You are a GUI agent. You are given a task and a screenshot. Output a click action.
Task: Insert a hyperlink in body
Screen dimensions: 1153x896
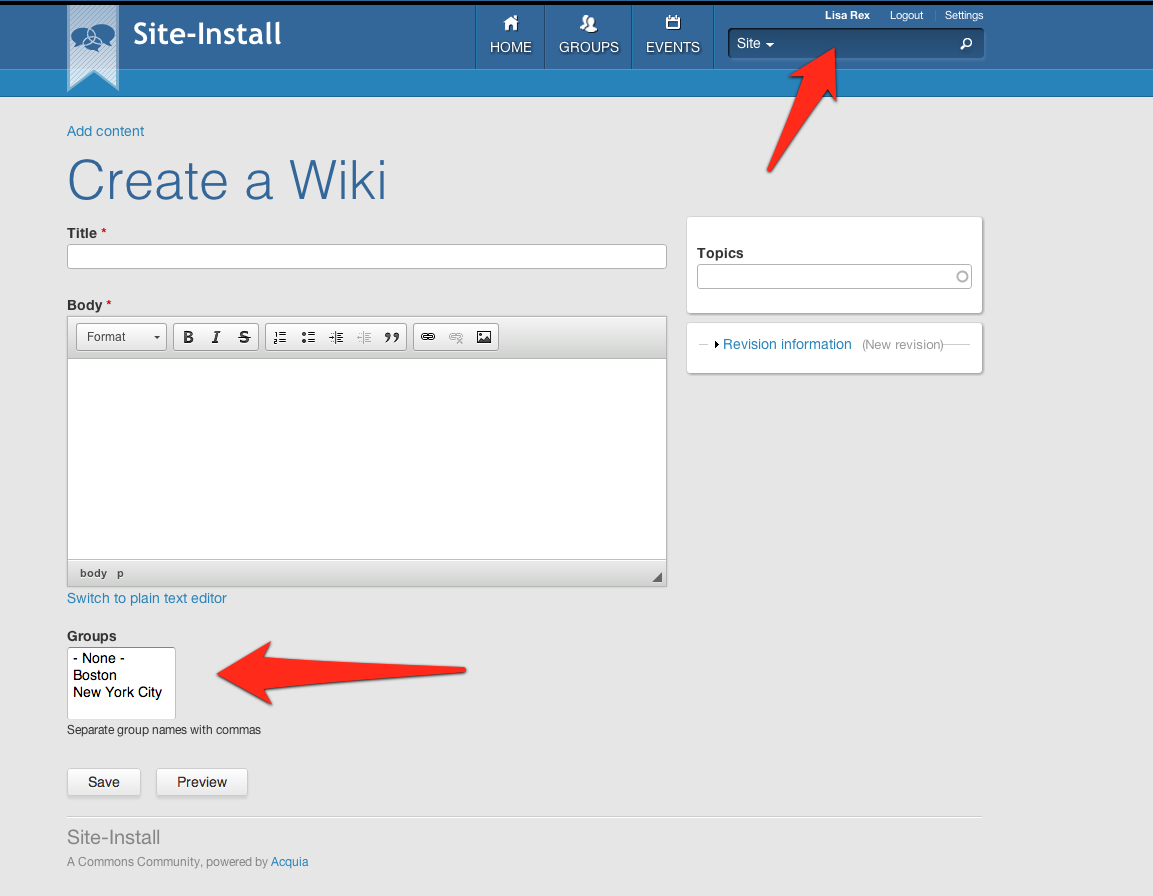(428, 337)
